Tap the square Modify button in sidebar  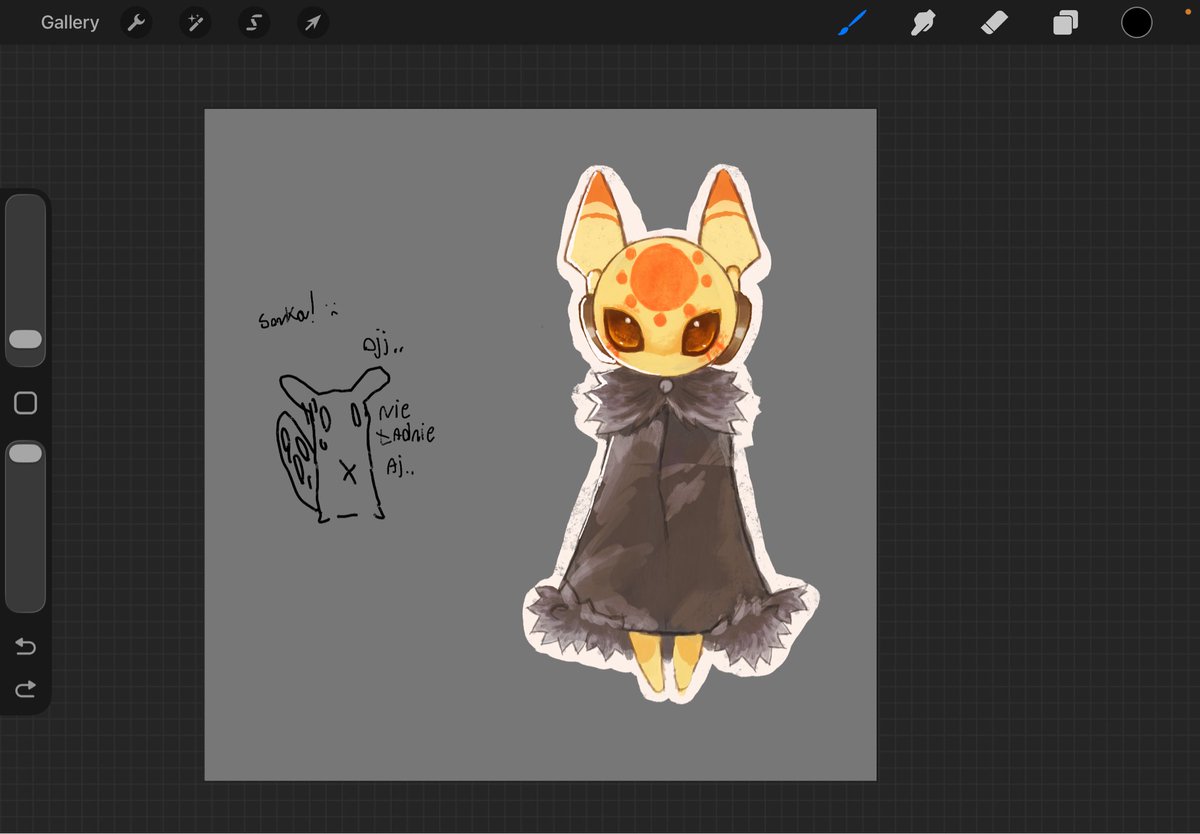point(26,403)
